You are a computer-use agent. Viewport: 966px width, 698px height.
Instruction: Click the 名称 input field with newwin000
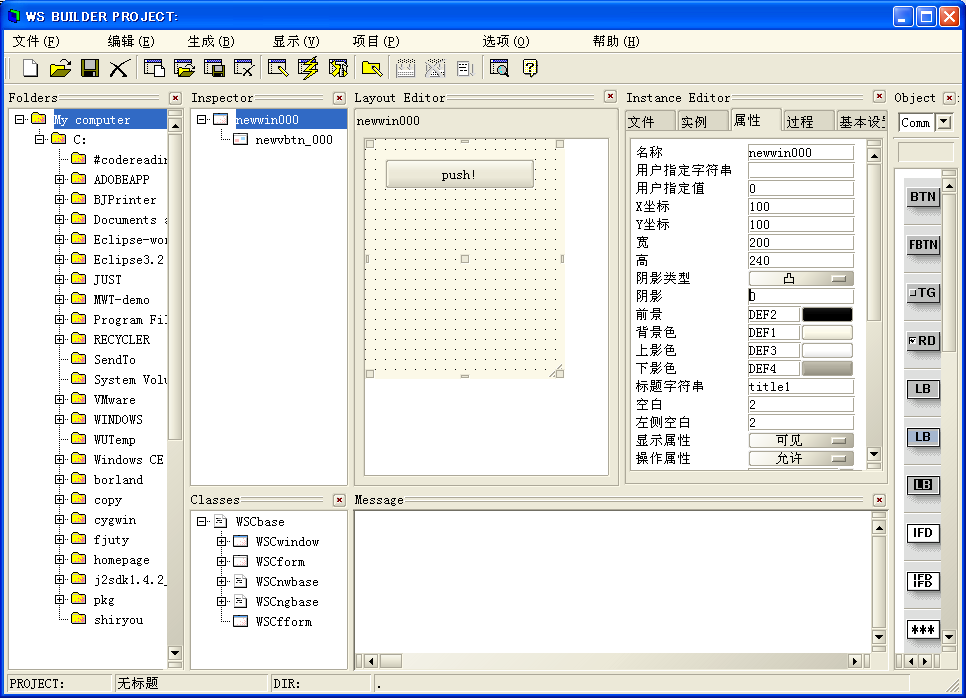pyautogui.click(x=801, y=152)
